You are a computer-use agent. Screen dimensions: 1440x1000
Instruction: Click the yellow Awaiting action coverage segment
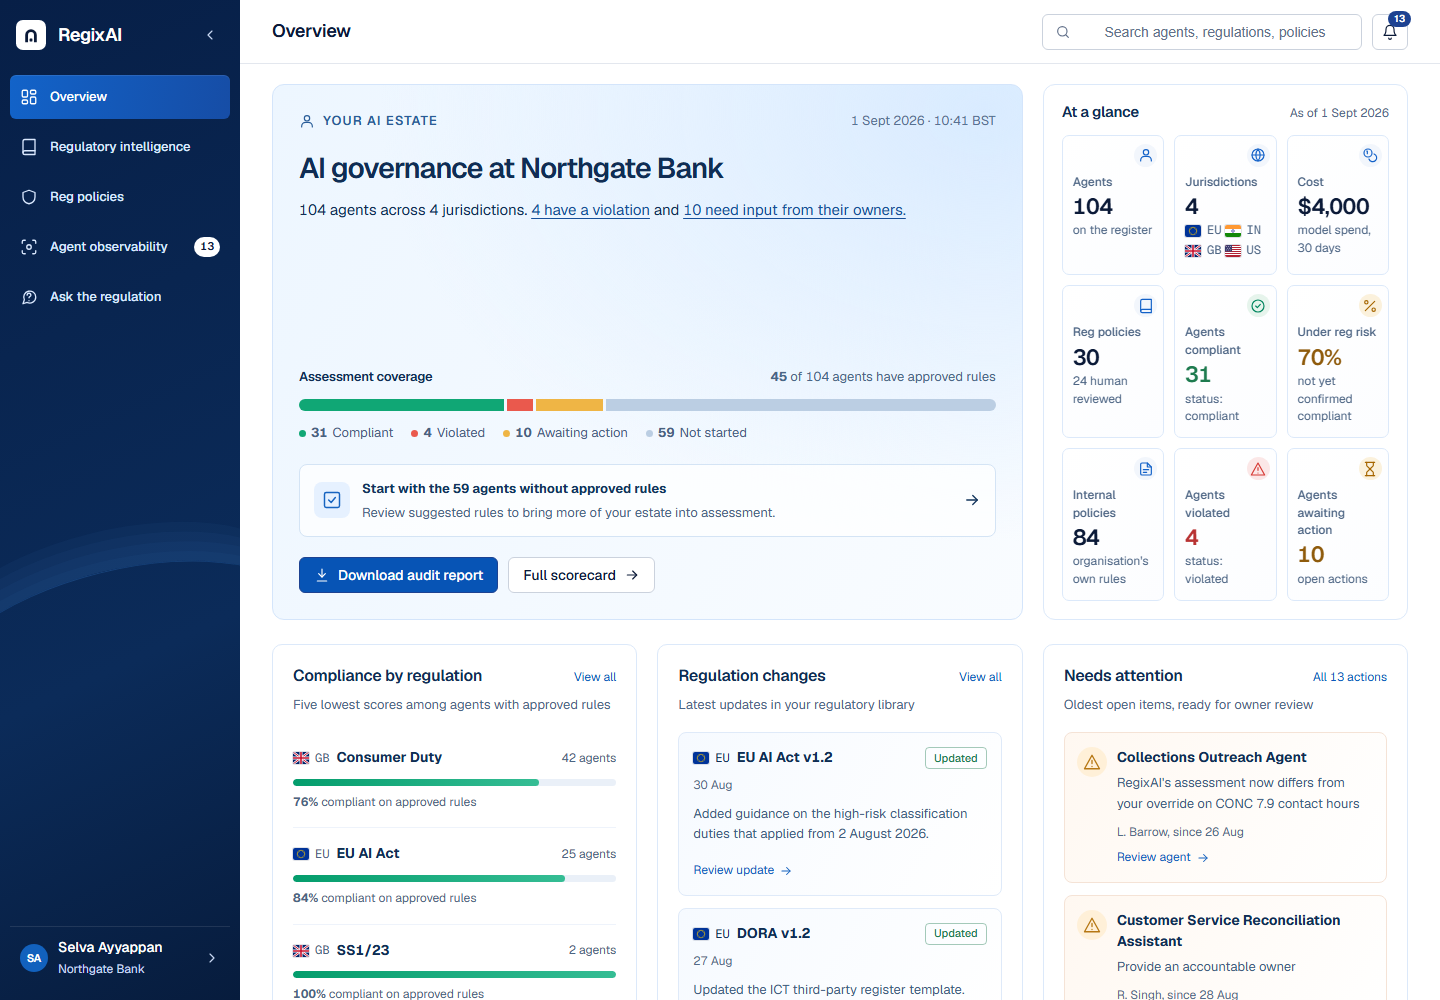click(x=569, y=405)
